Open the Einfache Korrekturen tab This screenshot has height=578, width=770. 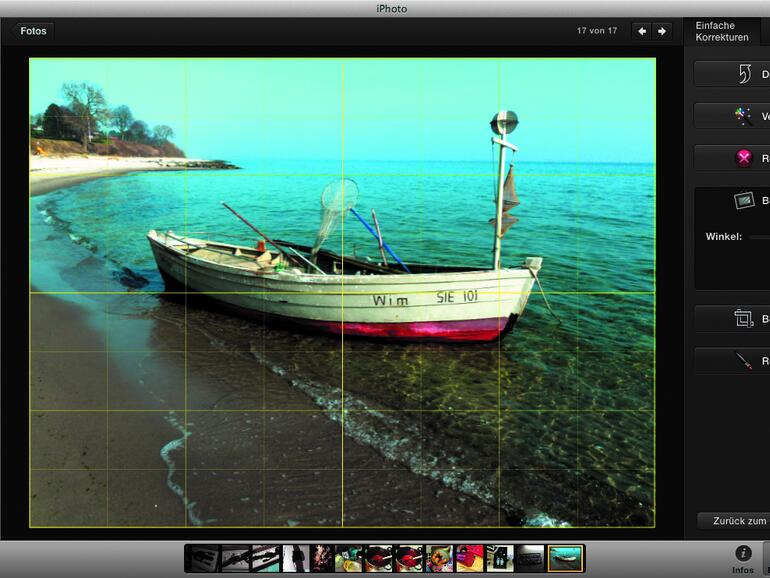722,31
